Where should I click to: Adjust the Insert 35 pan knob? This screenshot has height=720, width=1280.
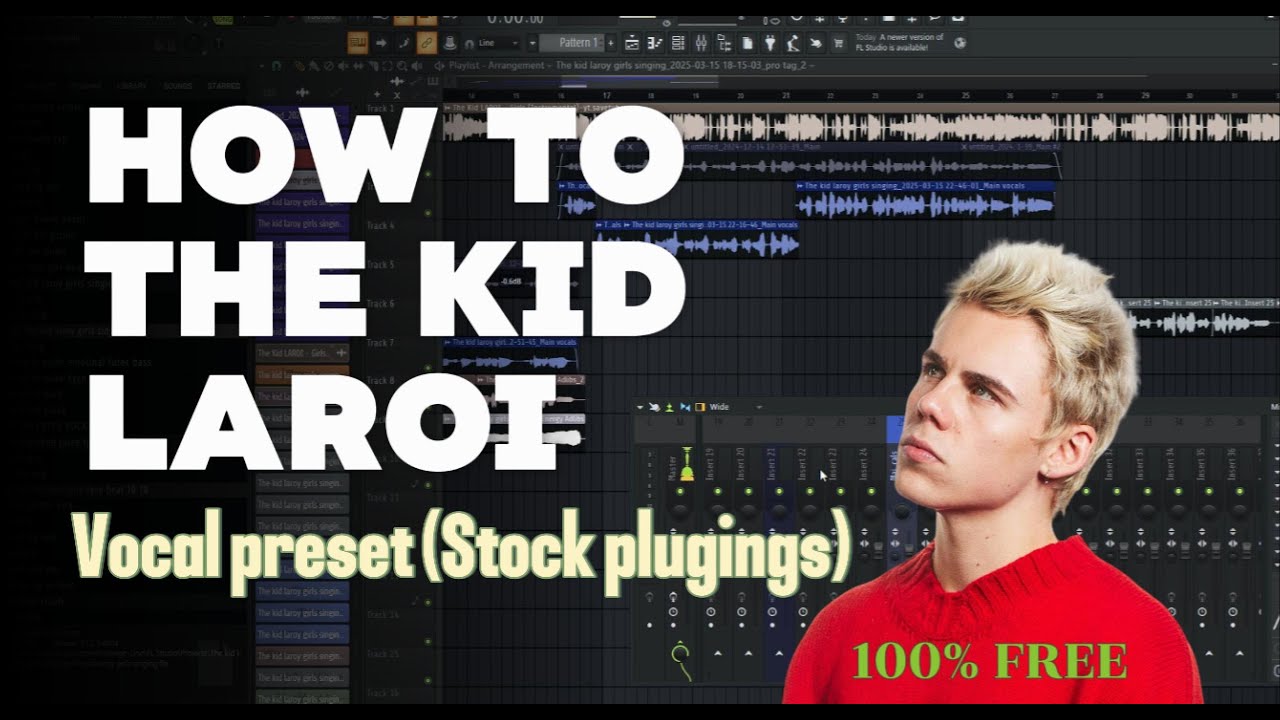[1209, 510]
